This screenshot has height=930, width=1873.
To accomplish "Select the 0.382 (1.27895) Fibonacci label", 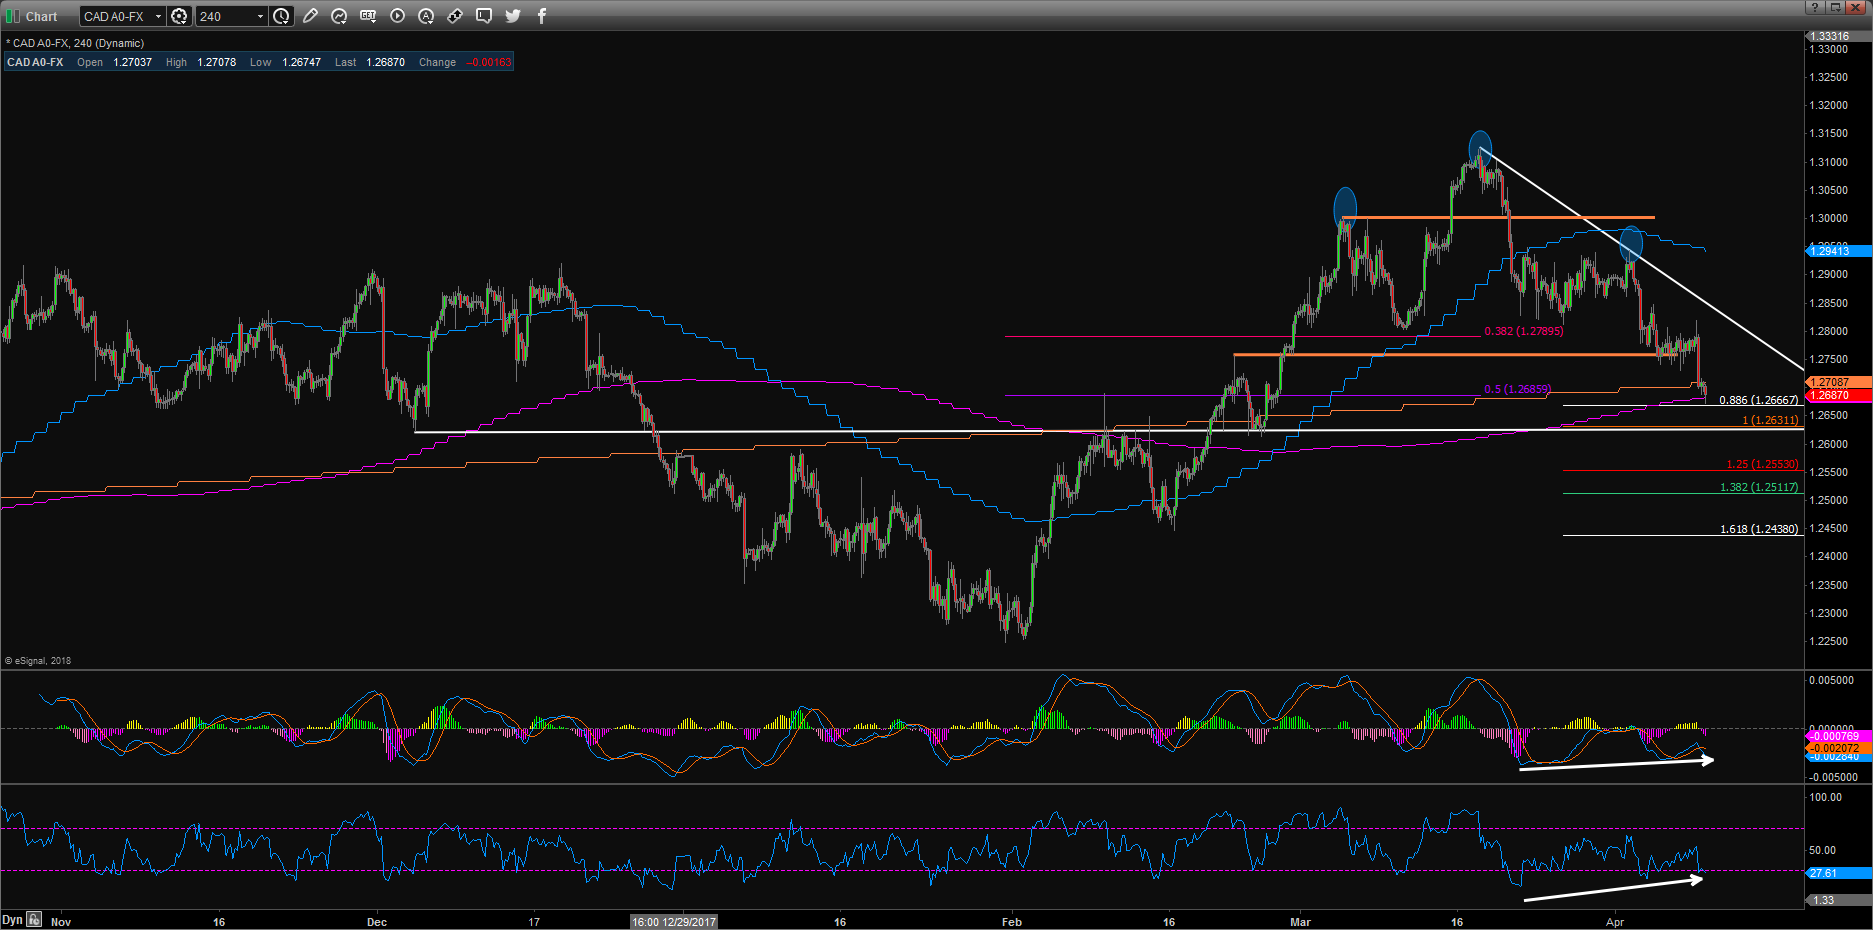I will (x=1523, y=331).
